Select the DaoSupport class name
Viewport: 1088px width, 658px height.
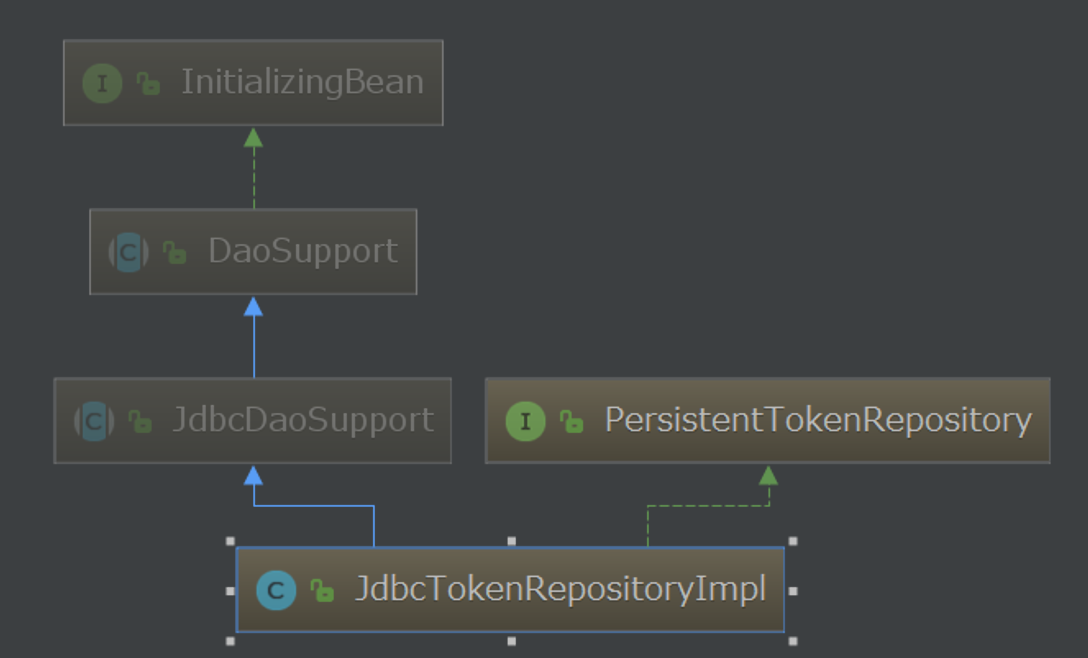click(302, 251)
